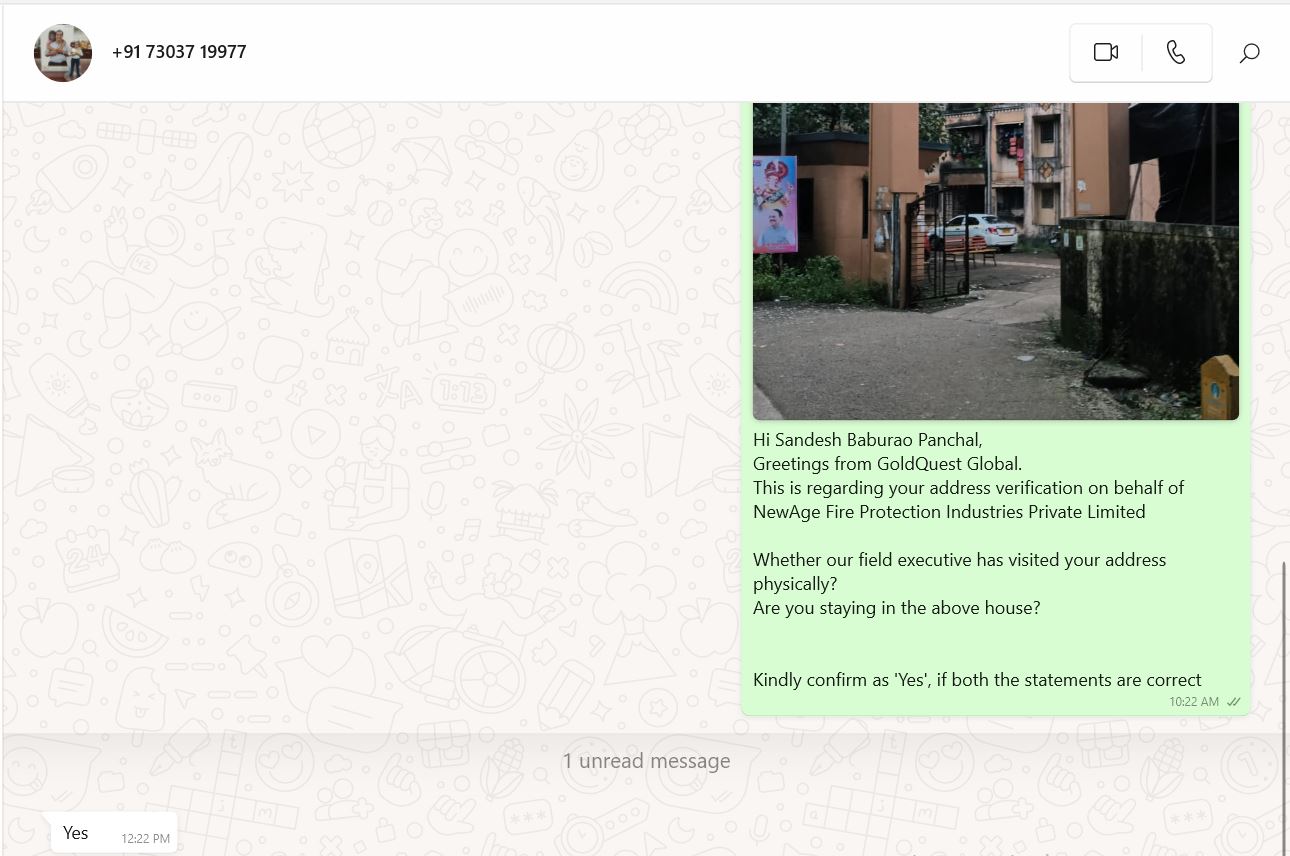The width and height of the screenshot is (1290, 856).
Task: Start a video call with the contact
Action: tap(1105, 53)
